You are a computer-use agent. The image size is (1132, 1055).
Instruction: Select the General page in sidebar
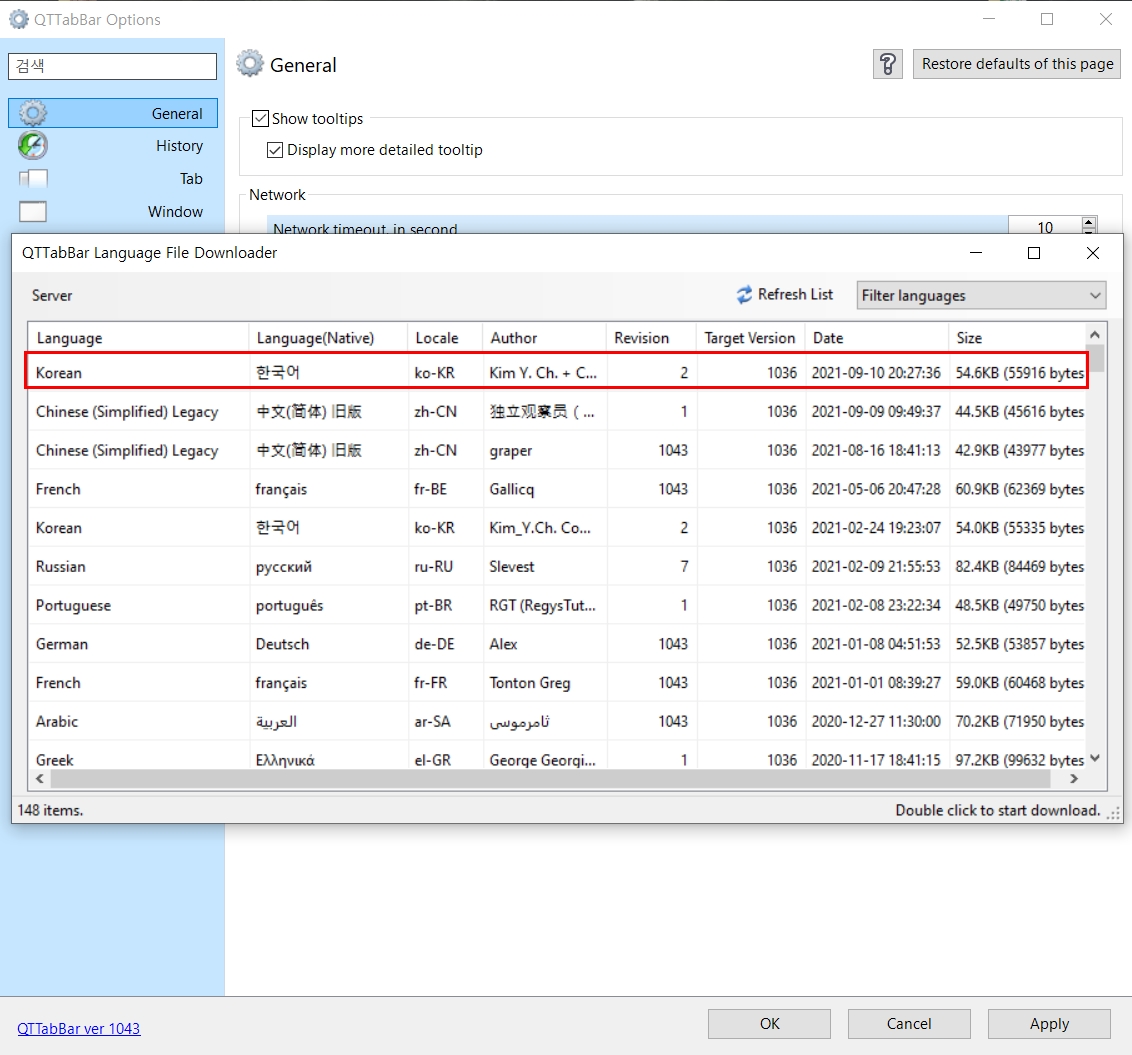(113, 113)
